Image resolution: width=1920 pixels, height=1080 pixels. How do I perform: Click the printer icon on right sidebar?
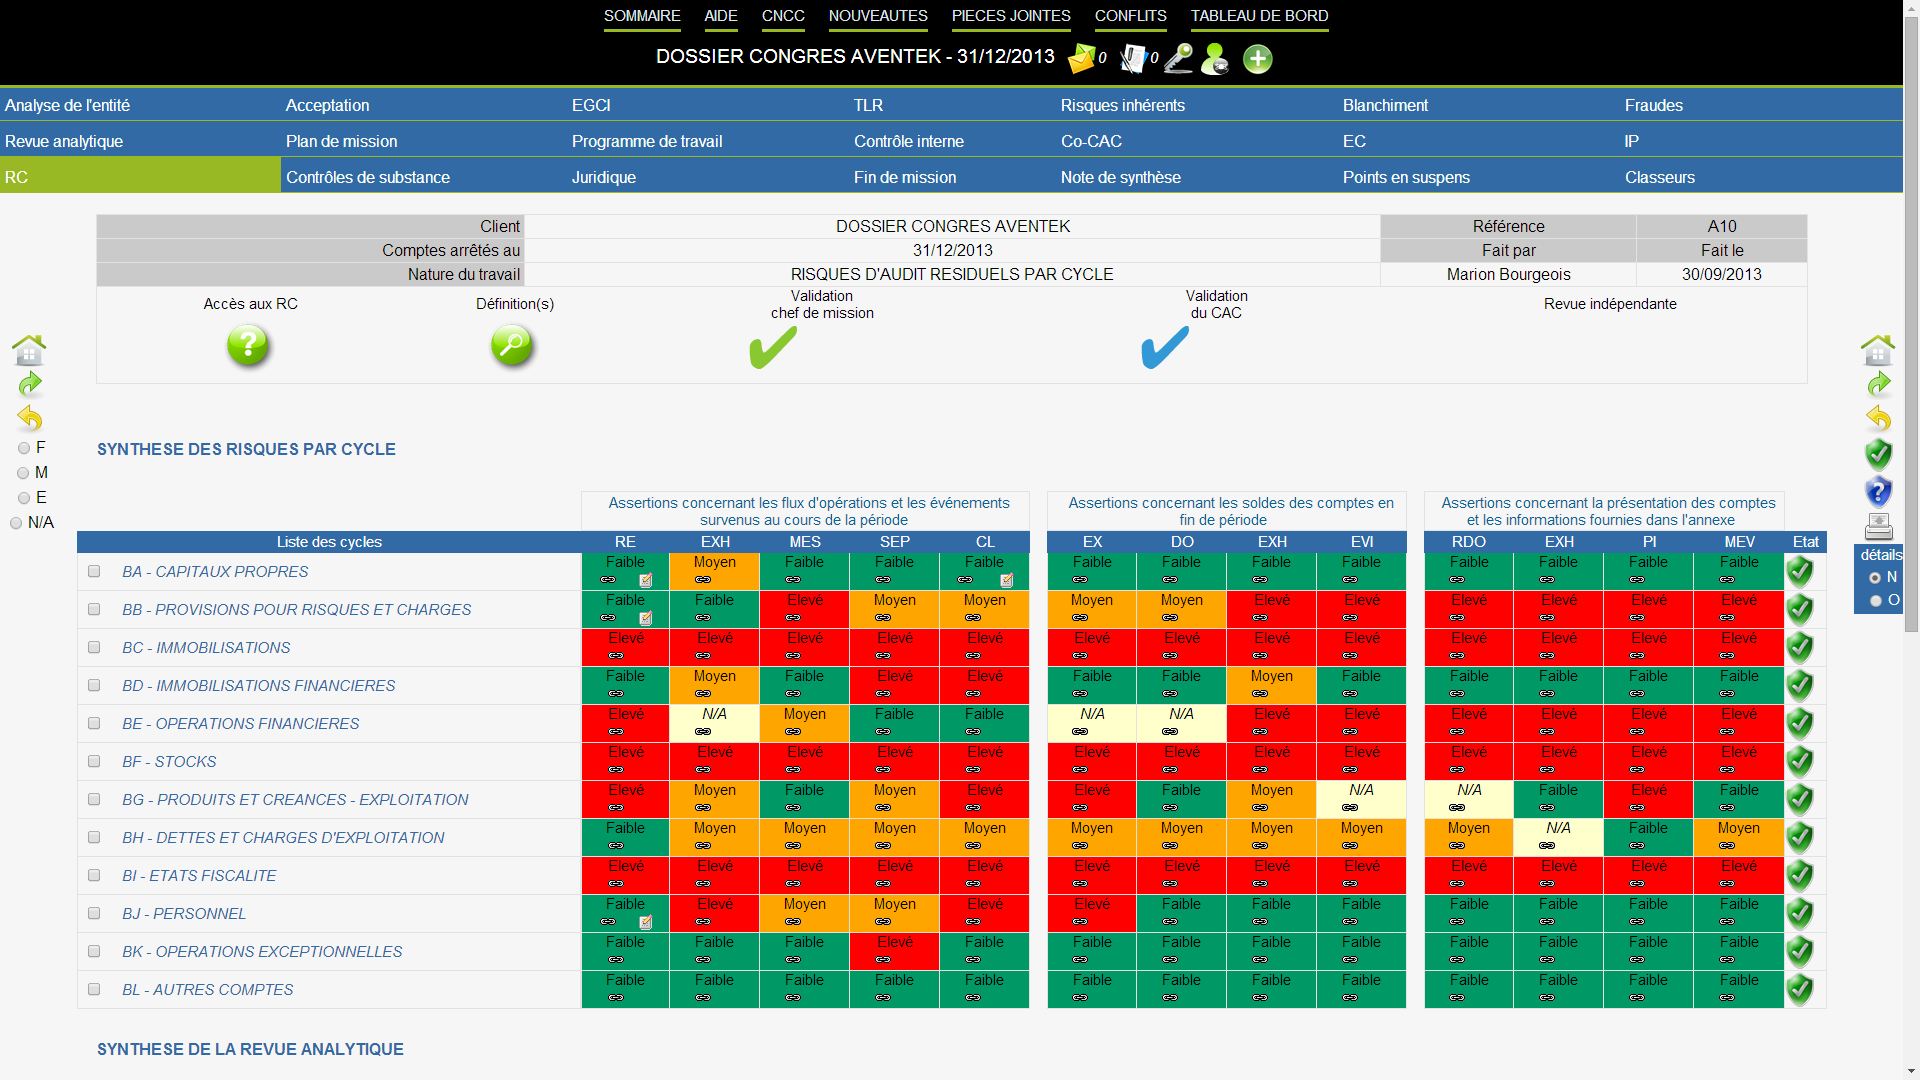(1878, 526)
